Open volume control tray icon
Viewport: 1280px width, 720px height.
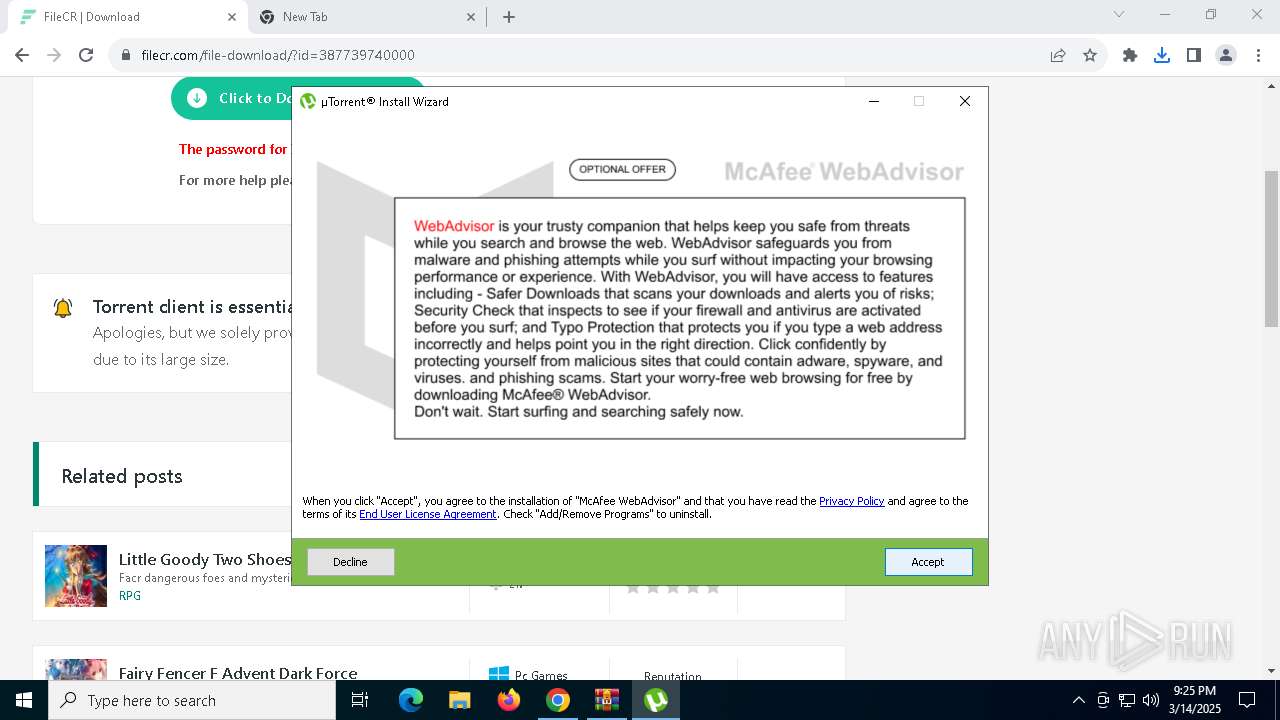1151,700
